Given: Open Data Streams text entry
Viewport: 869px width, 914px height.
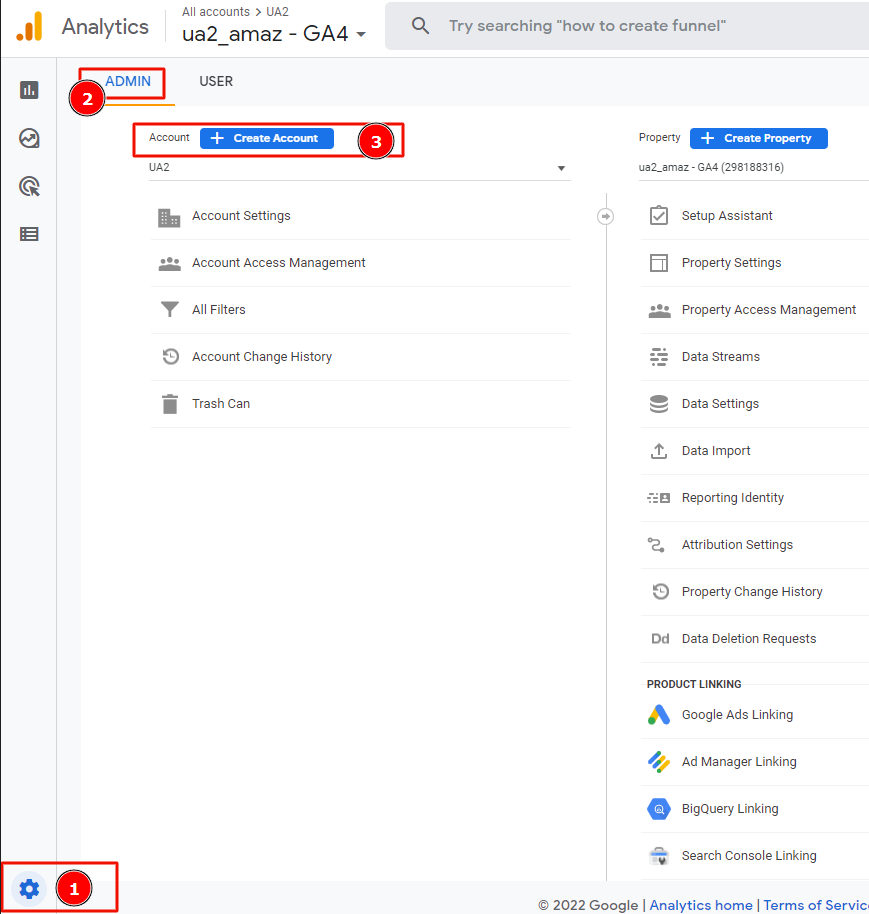Looking at the screenshot, I should click(x=721, y=357).
